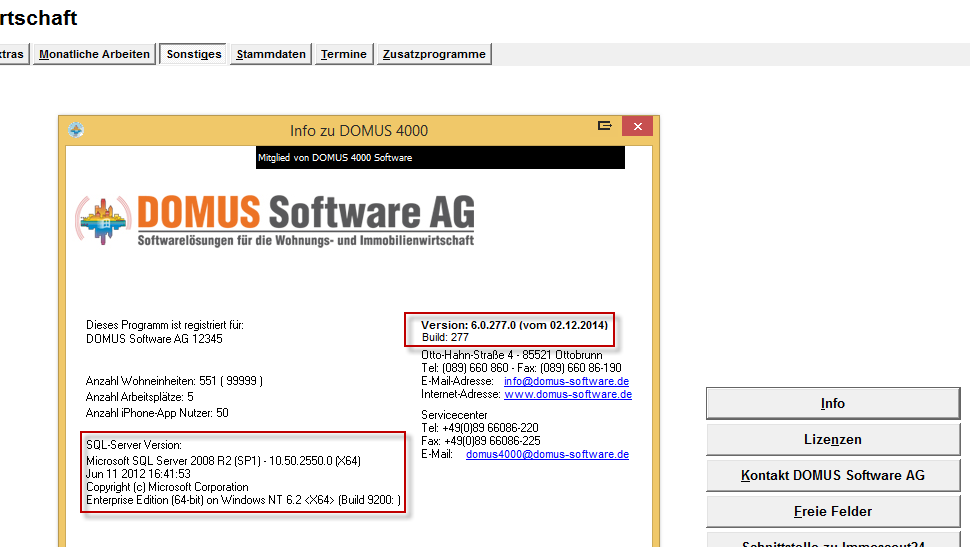Close the Info zu DOMUS 4000 dialog
This screenshot has width=970, height=547.
click(x=637, y=126)
